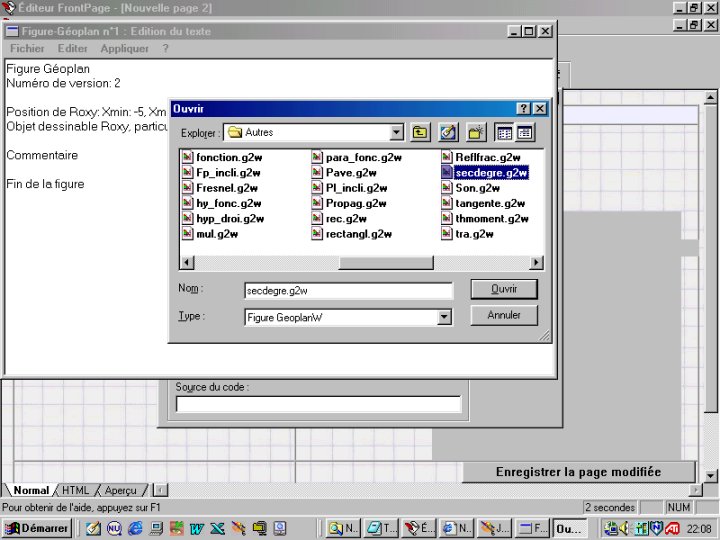Switch to the Aperçu tab in FrontPage
The width and height of the screenshot is (720, 540).
120,490
